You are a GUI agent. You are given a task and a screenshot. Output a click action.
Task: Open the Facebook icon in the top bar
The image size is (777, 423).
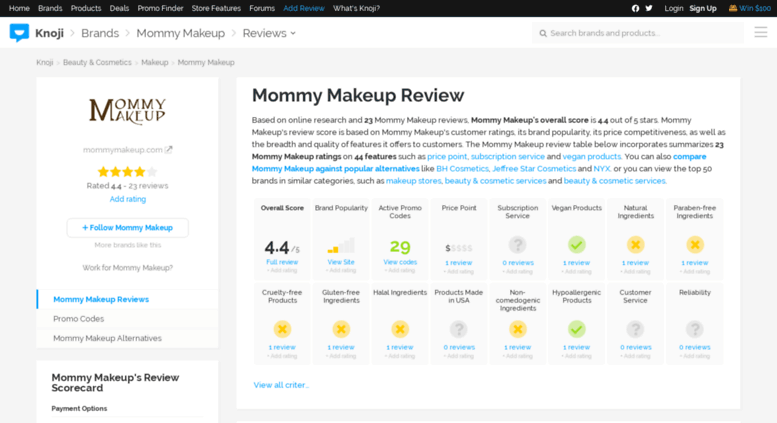(x=635, y=8)
